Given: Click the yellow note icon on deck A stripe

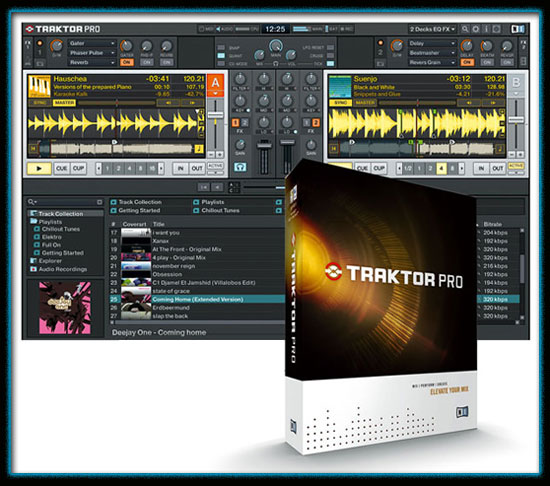Looking at the screenshot, I should (x=199, y=149).
